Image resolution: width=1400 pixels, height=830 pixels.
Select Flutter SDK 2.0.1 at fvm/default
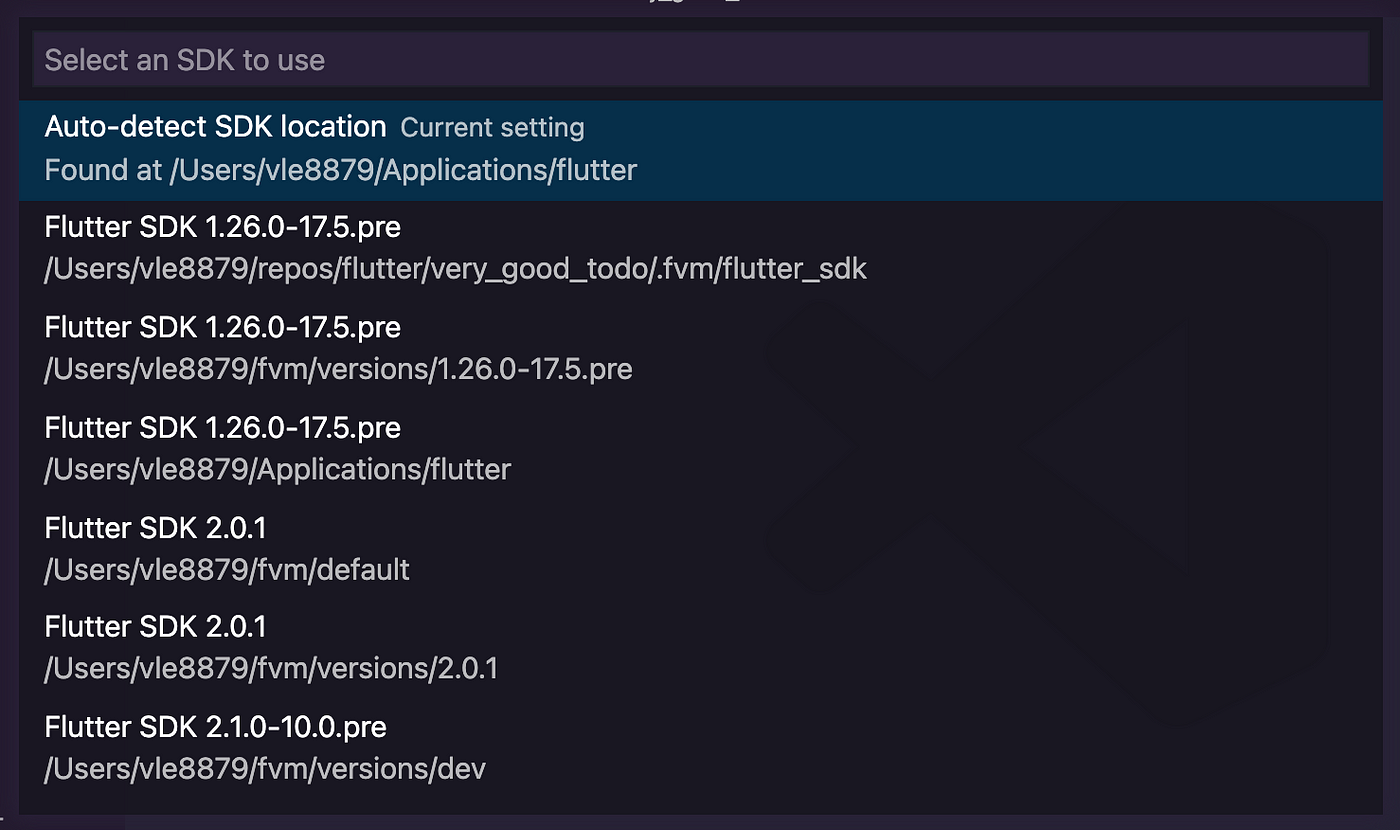(x=700, y=550)
